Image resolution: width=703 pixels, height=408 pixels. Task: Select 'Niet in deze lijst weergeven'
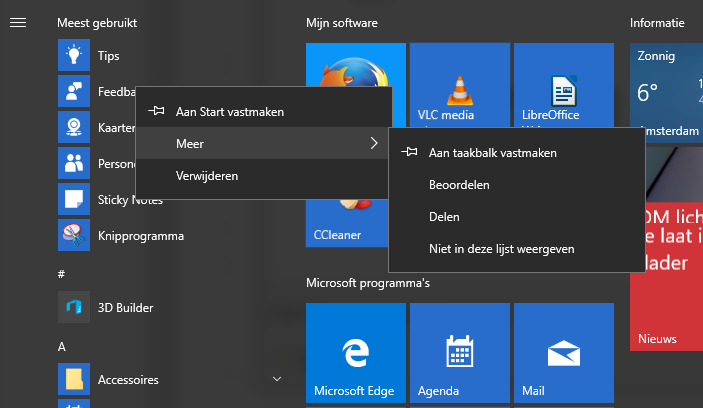coord(501,249)
